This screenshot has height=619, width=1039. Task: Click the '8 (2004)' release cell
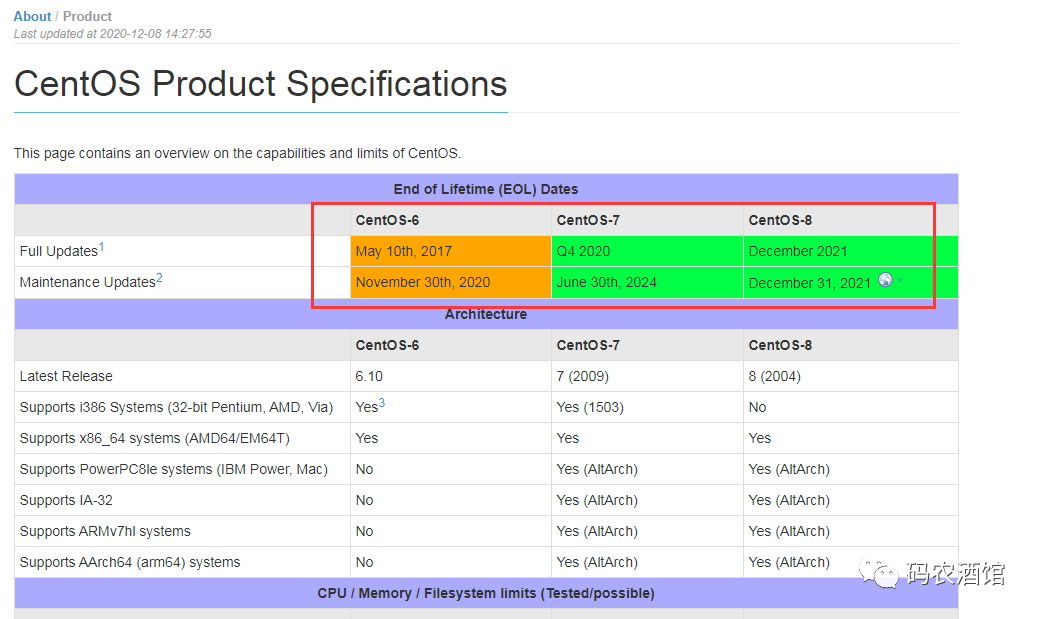point(775,376)
